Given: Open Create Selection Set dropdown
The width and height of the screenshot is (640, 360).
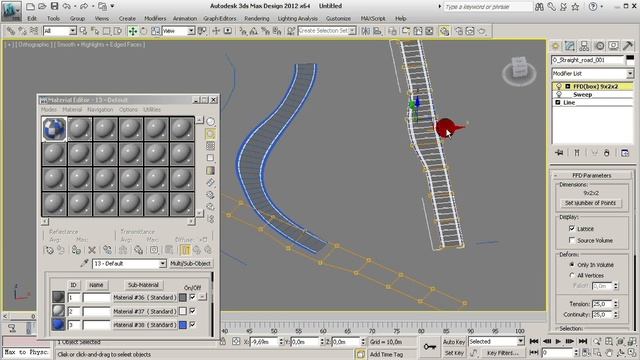Looking at the screenshot, I should pyautogui.click(x=352, y=31).
